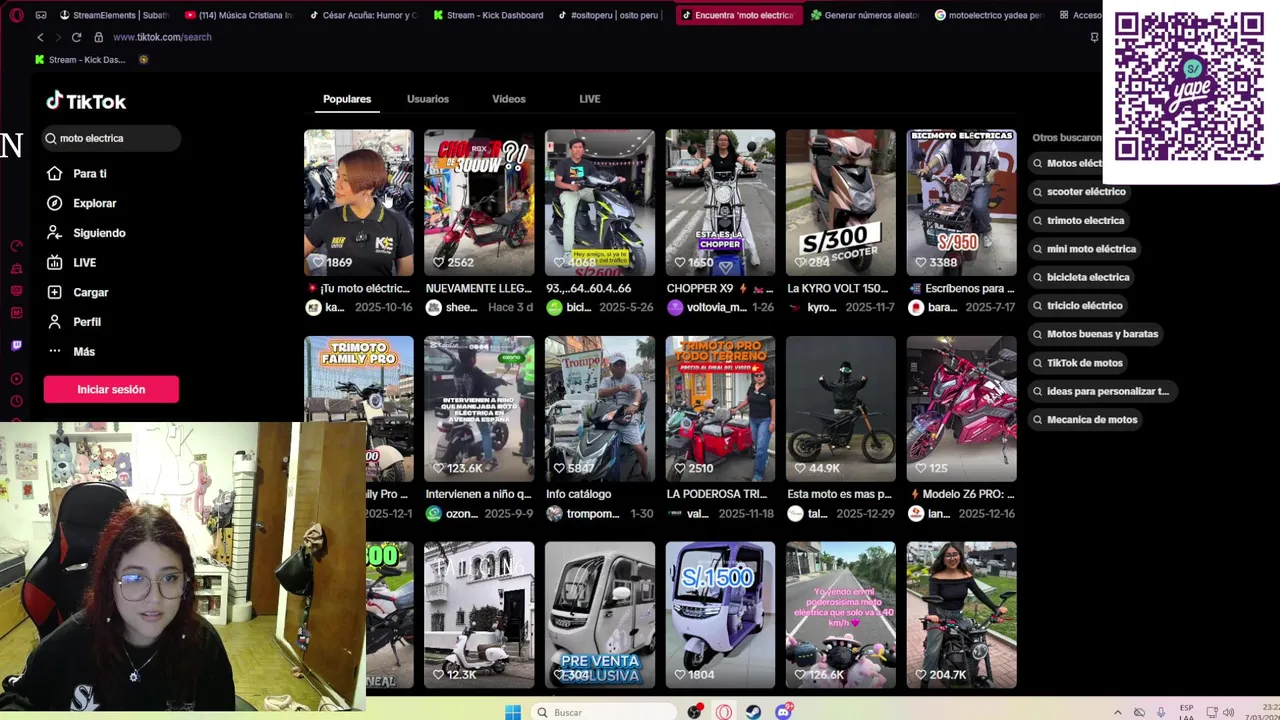1280x720 pixels.
Task: Open Opera sidebar history clock icon
Action: click(16, 401)
